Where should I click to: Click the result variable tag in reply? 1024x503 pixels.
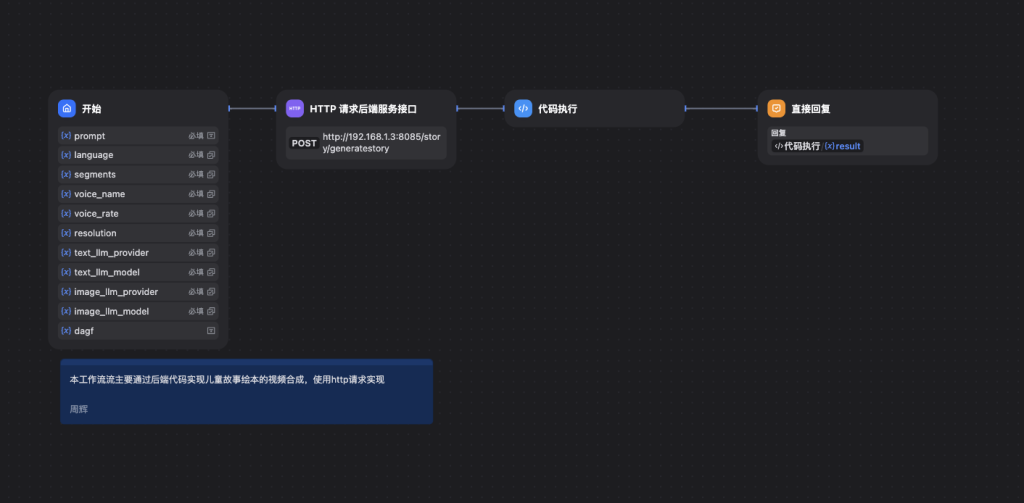coord(843,146)
